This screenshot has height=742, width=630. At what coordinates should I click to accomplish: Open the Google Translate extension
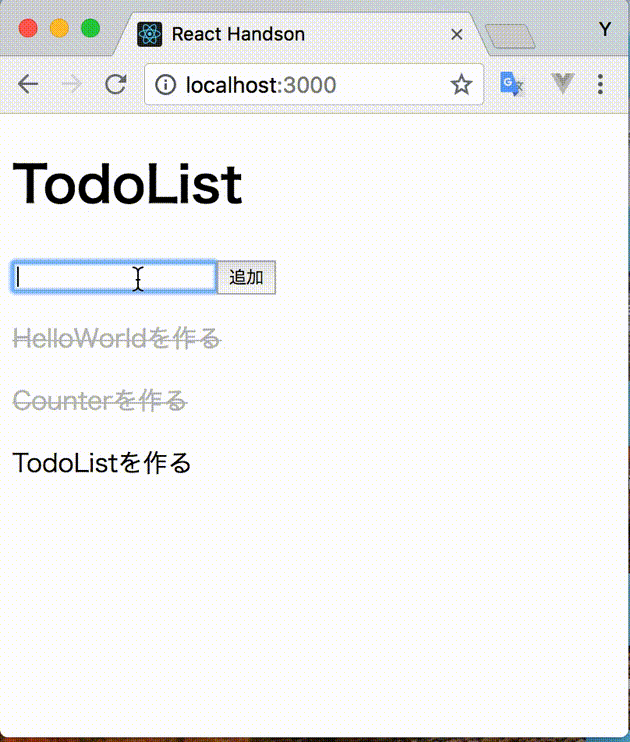[x=512, y=84]
